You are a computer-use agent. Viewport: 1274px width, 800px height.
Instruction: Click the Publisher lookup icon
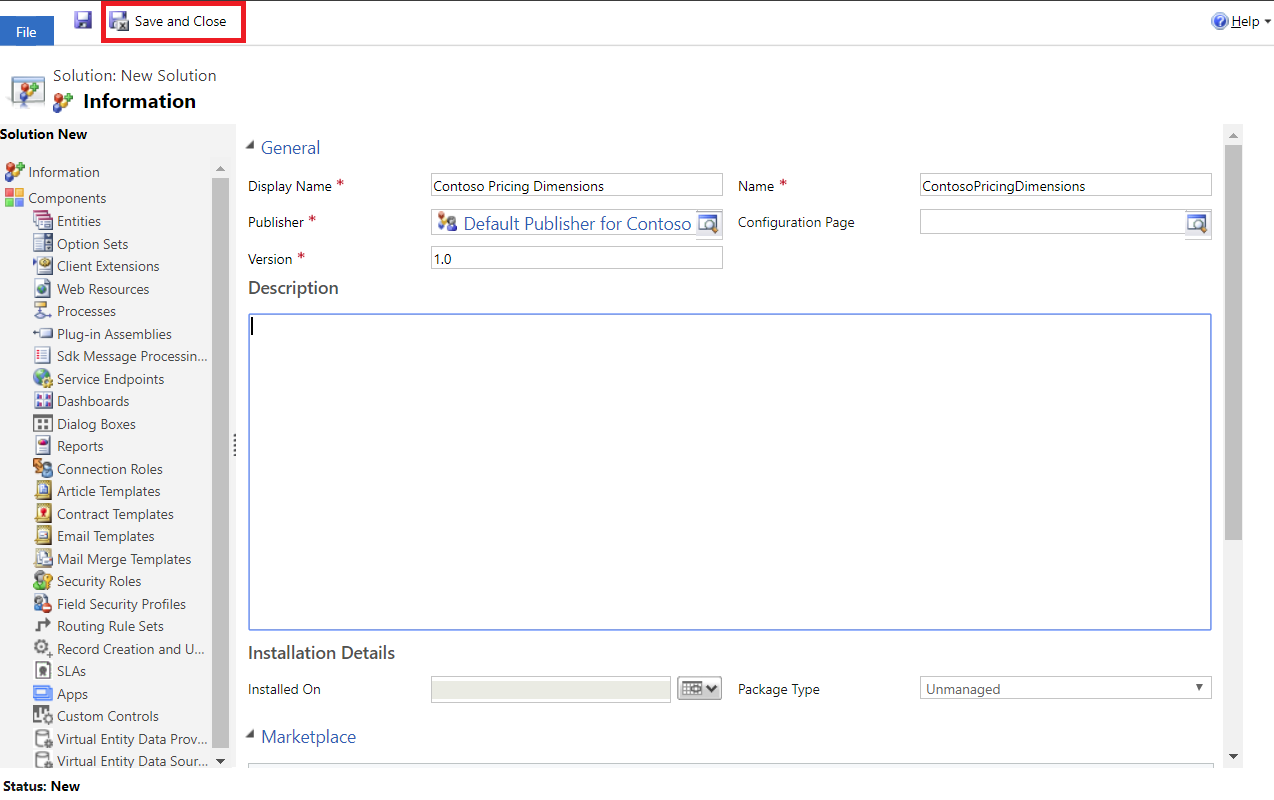708,223
